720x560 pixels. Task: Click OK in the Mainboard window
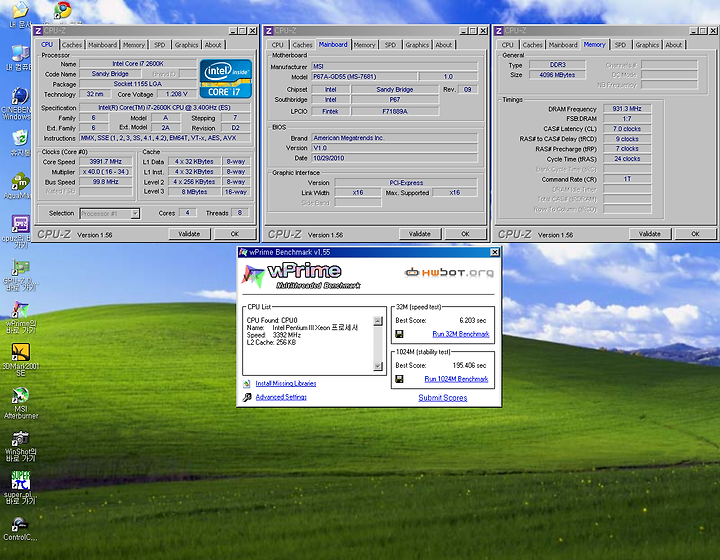pos(465,234)
